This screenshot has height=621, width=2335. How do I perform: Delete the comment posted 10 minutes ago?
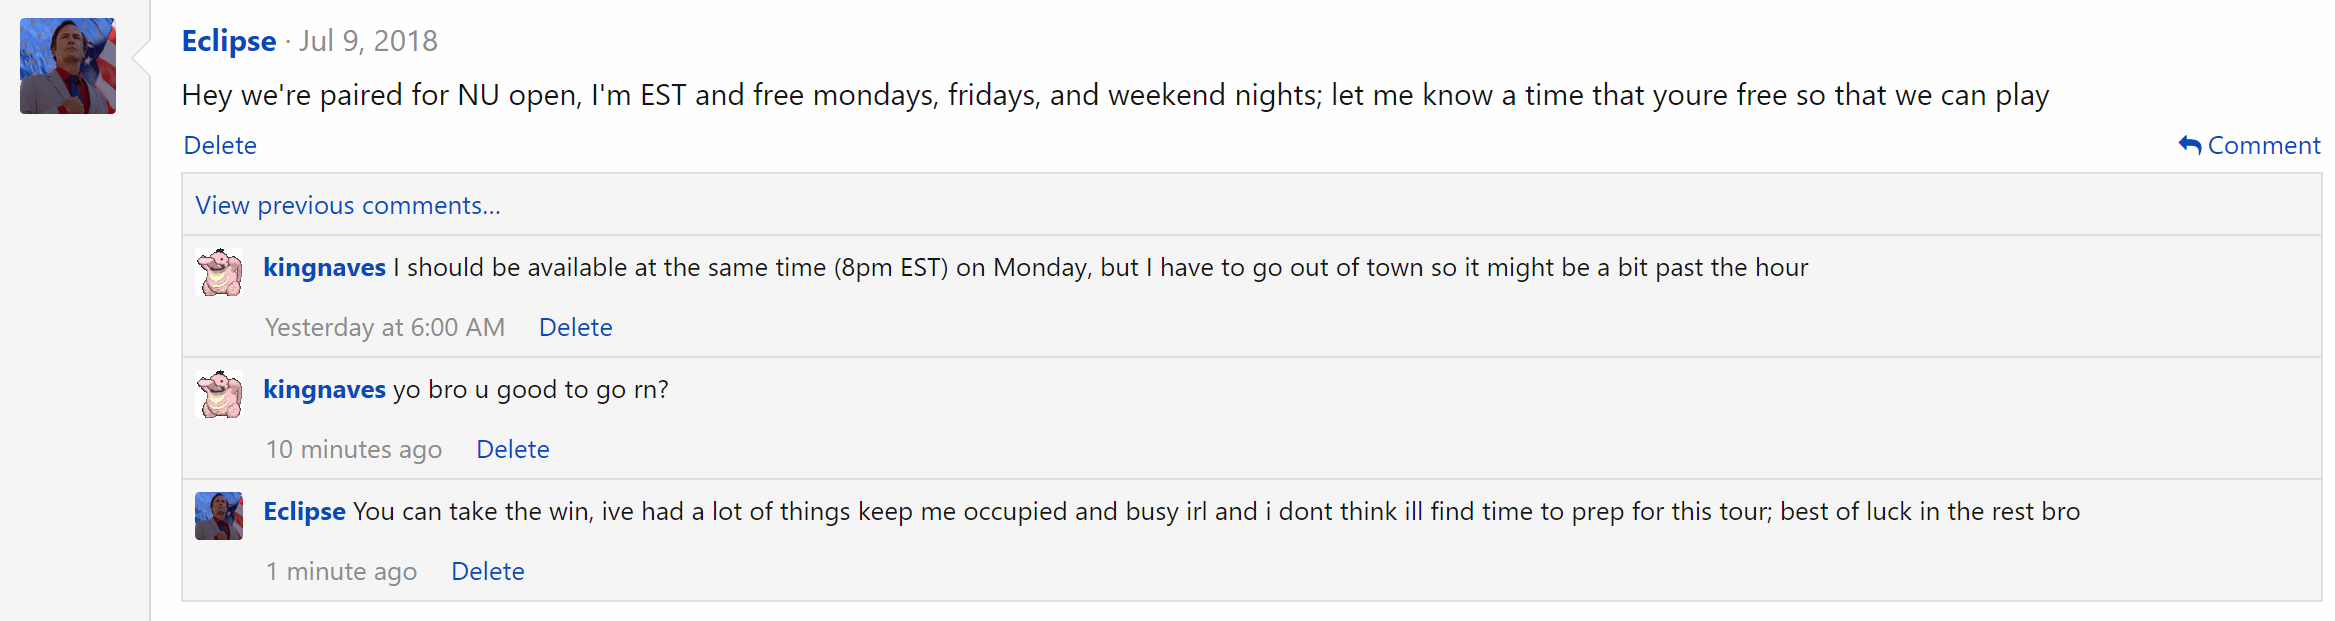point(512,450)
